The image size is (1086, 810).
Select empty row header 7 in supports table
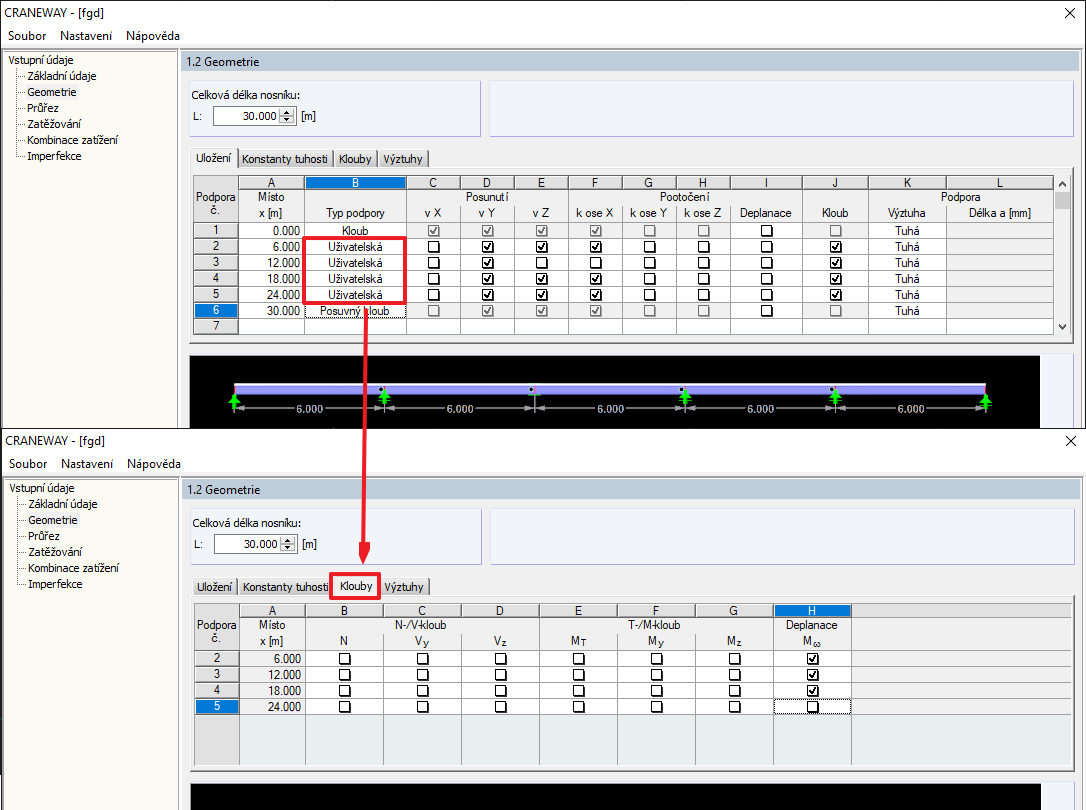coord(215,325)
